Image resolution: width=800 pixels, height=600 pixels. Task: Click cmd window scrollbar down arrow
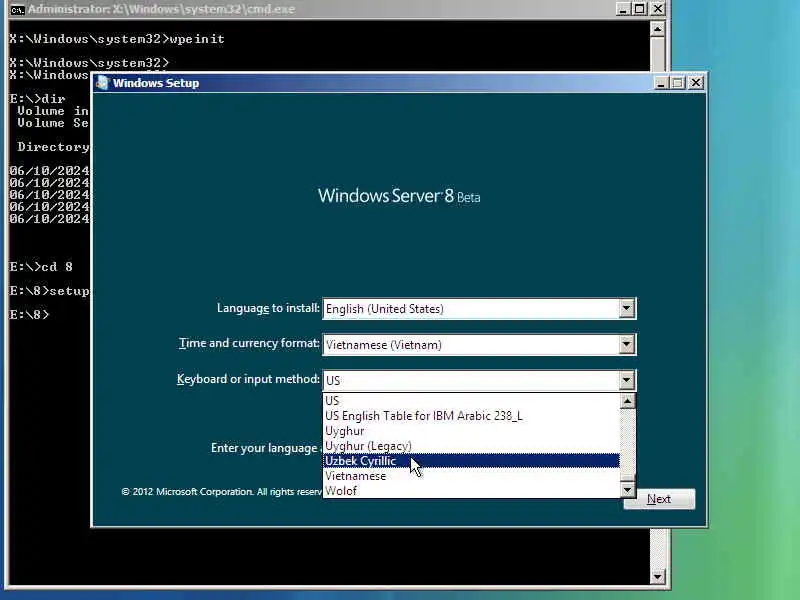click(x=658, y=577)
